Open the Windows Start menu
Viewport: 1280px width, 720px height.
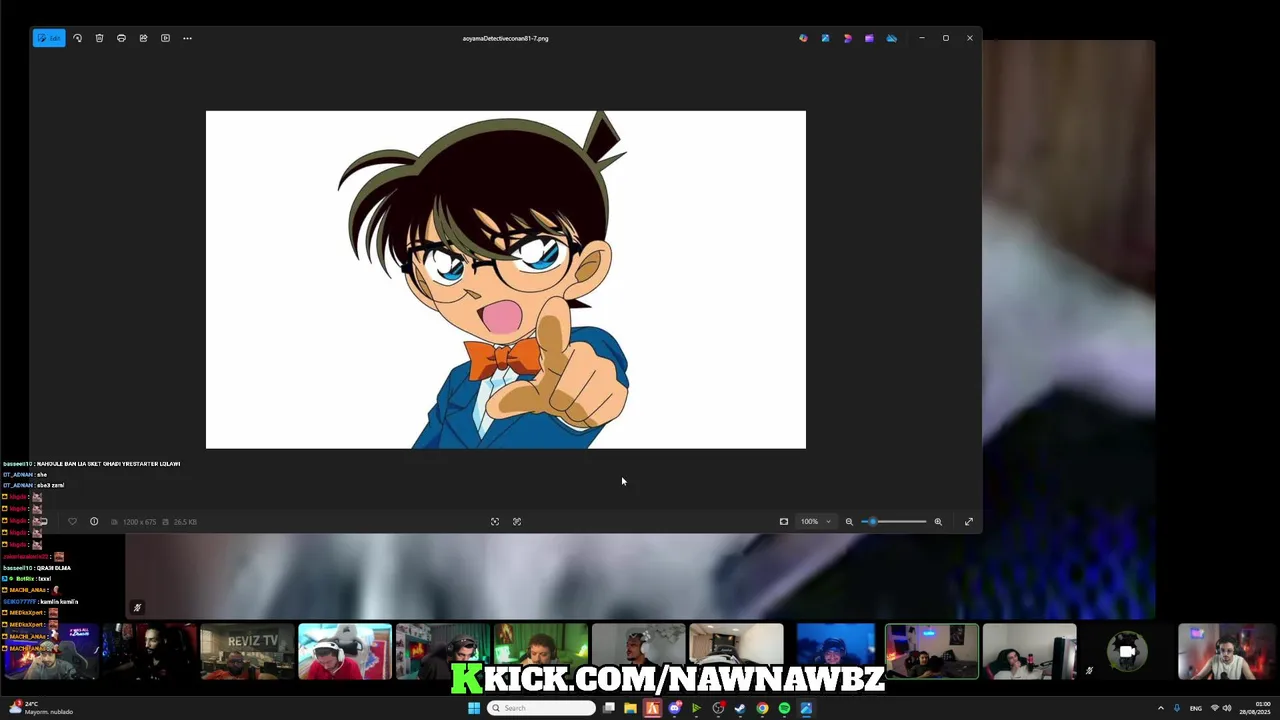coord(474,708)
